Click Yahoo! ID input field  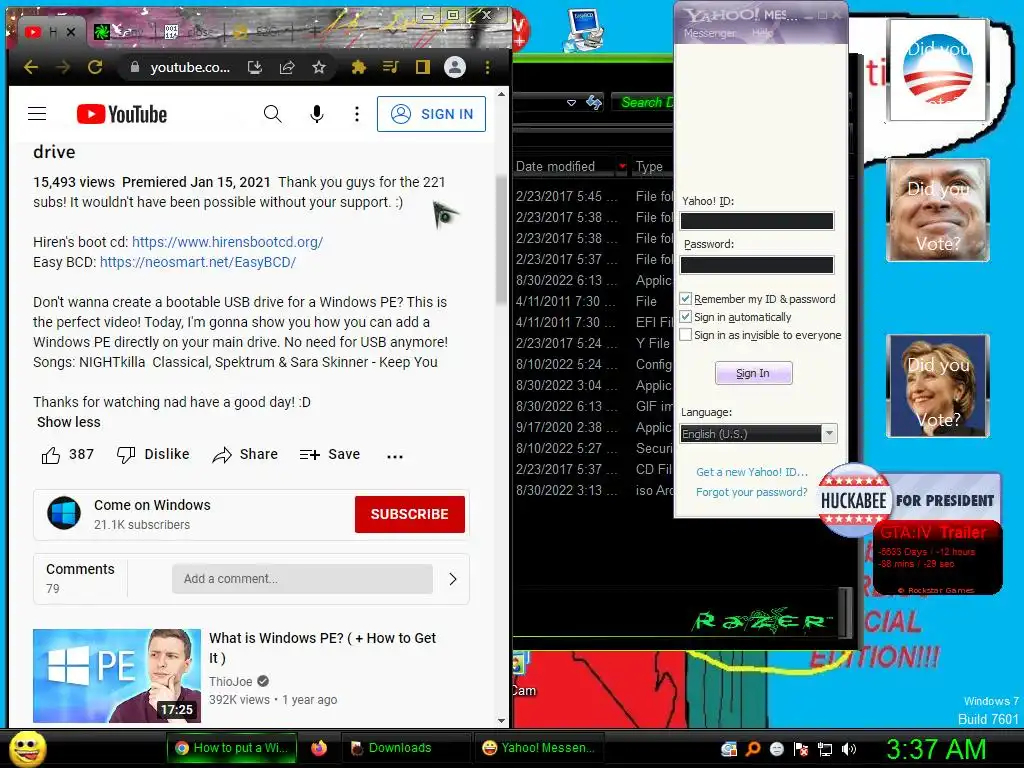pos(757,221)
